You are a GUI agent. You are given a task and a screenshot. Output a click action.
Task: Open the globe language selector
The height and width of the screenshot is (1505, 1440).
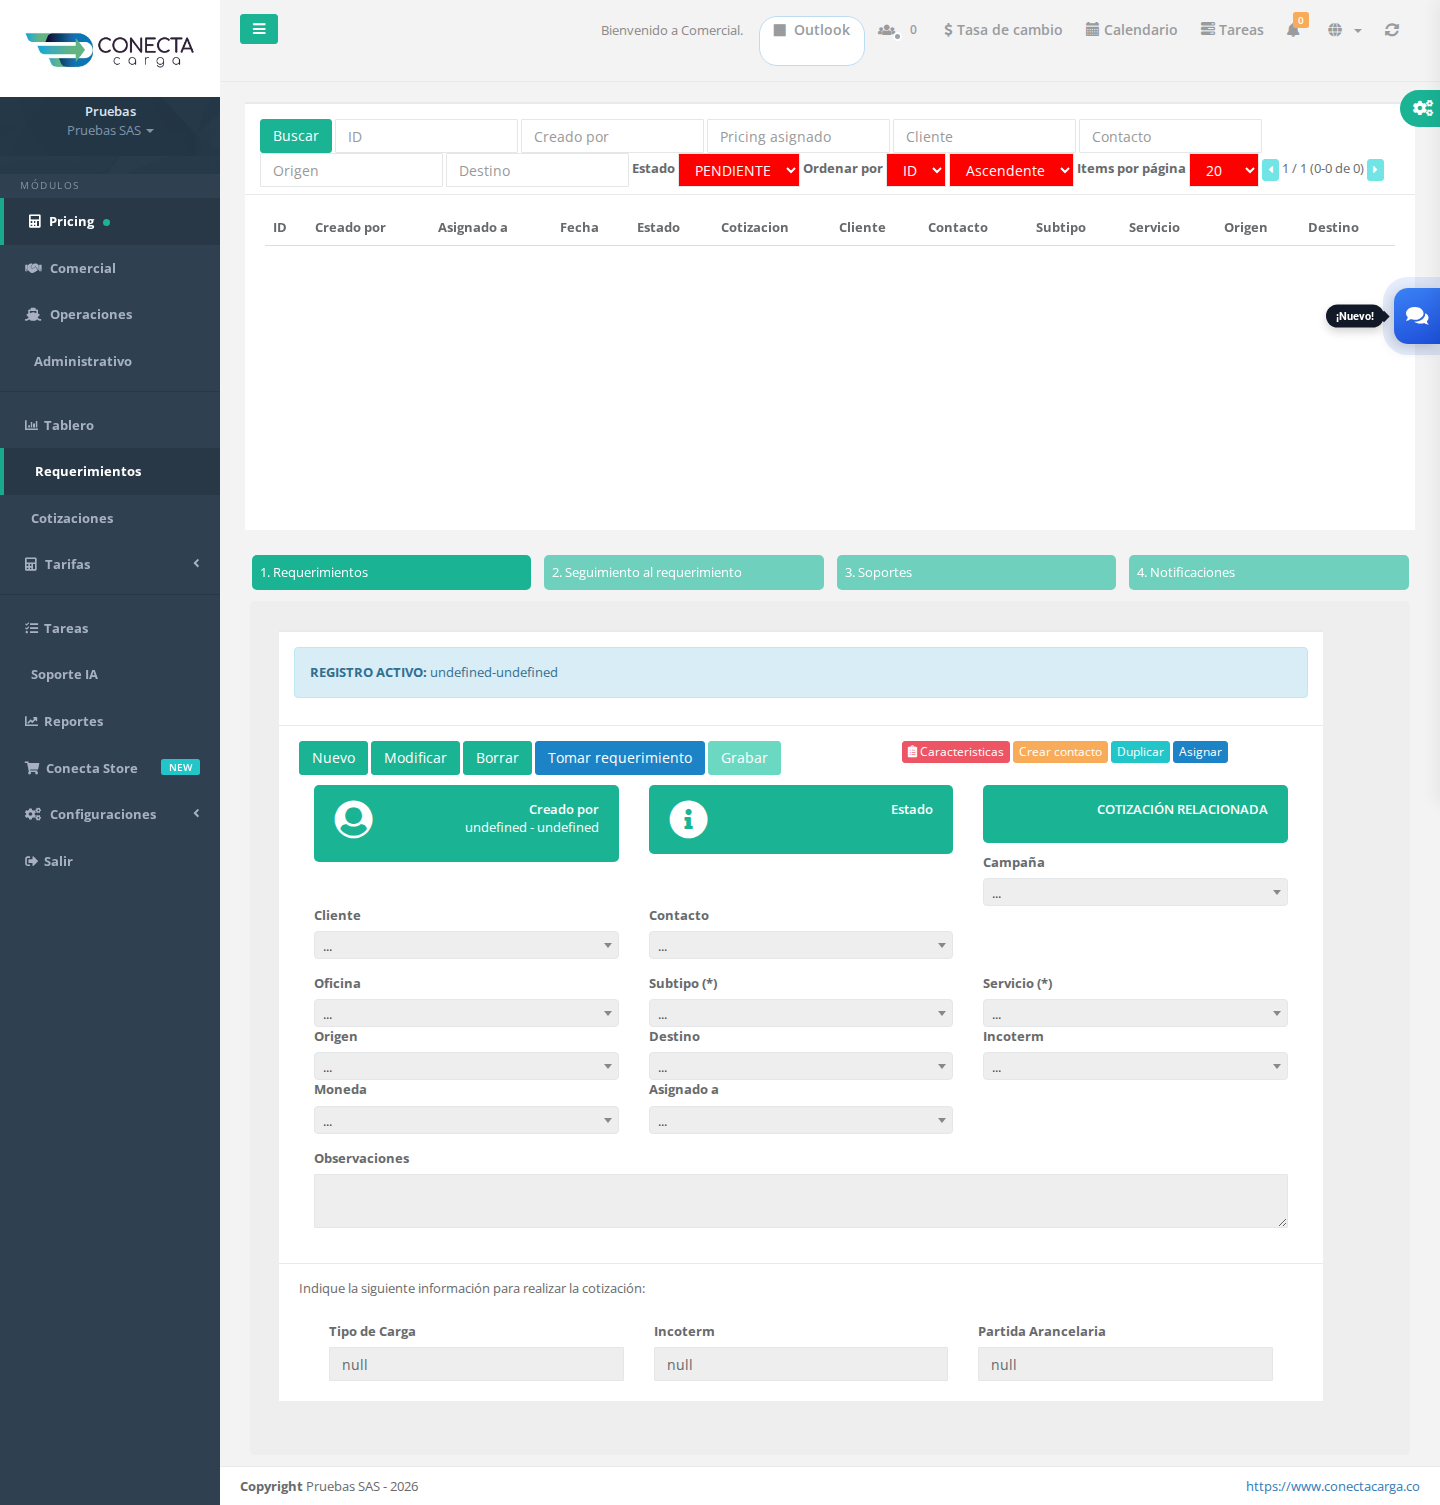[1343, 30]
